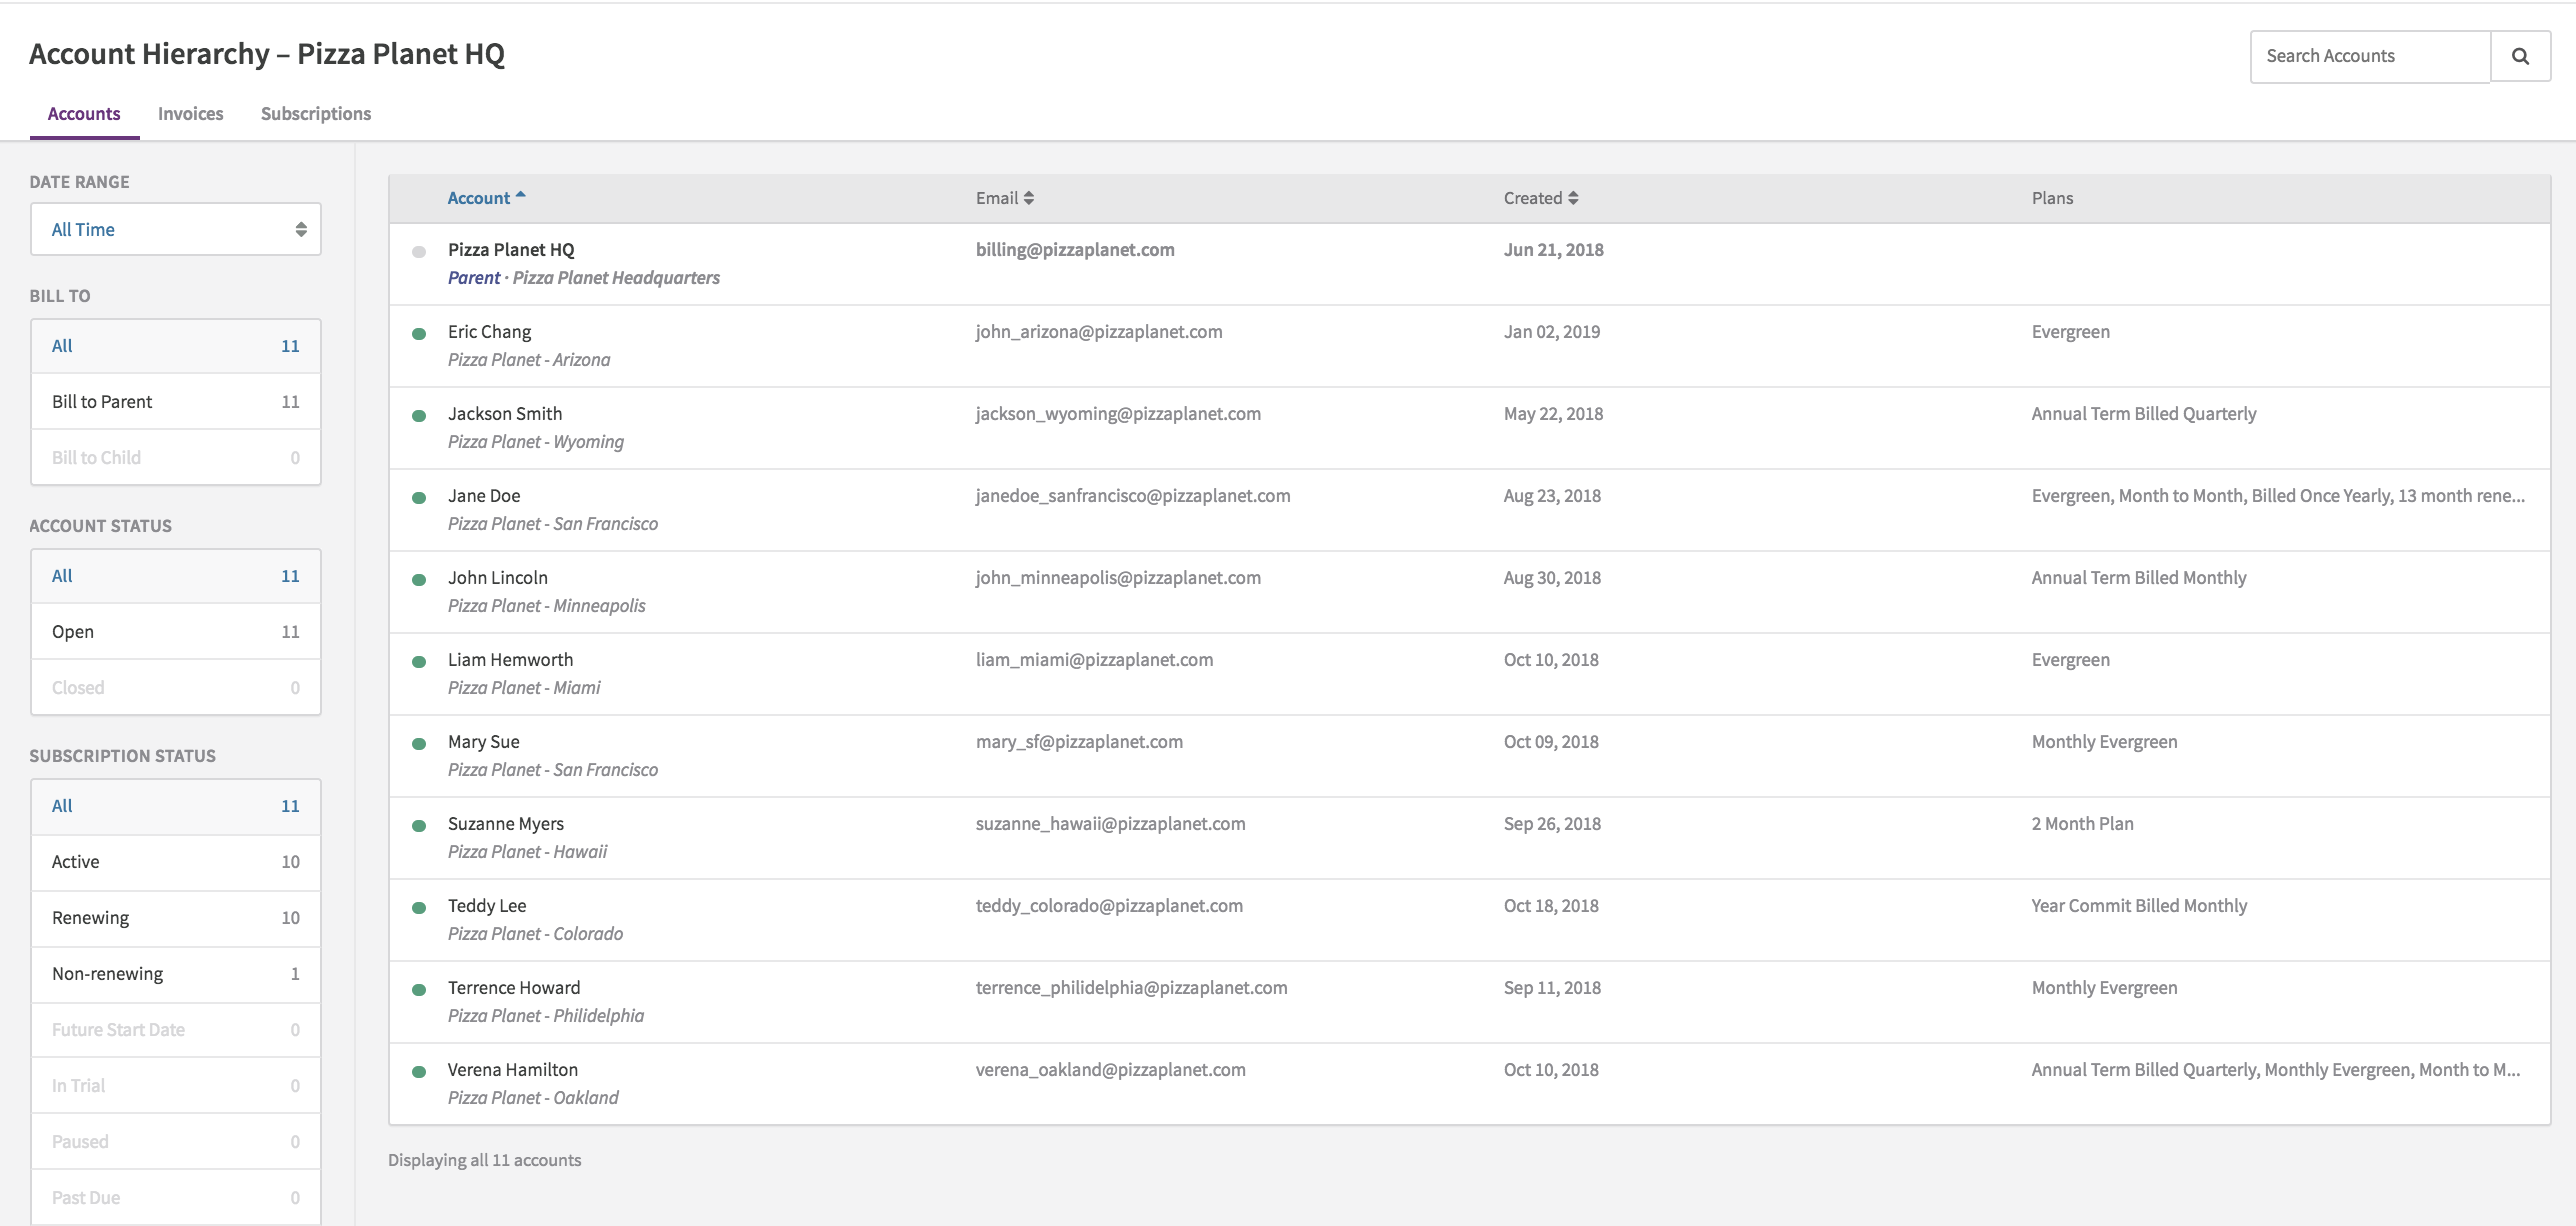The height and width of the screenshot is (1226, 2576).
Task: Switch to the Invoices tab
Action: pos(189,112)
